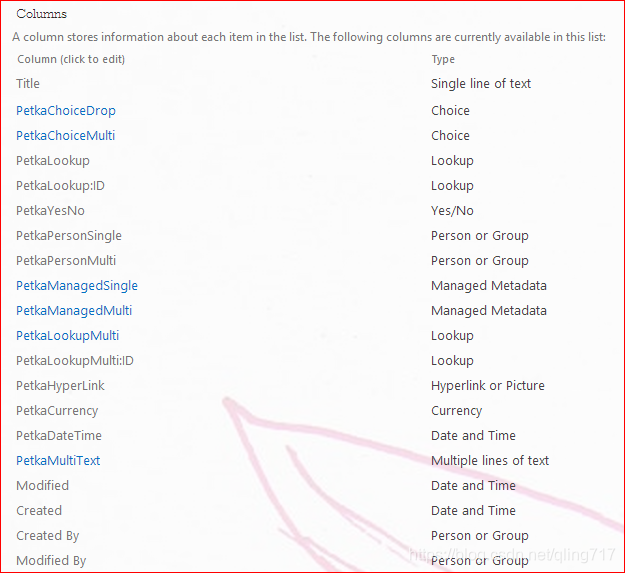Click the Created column name

click(x=39, y=511)
